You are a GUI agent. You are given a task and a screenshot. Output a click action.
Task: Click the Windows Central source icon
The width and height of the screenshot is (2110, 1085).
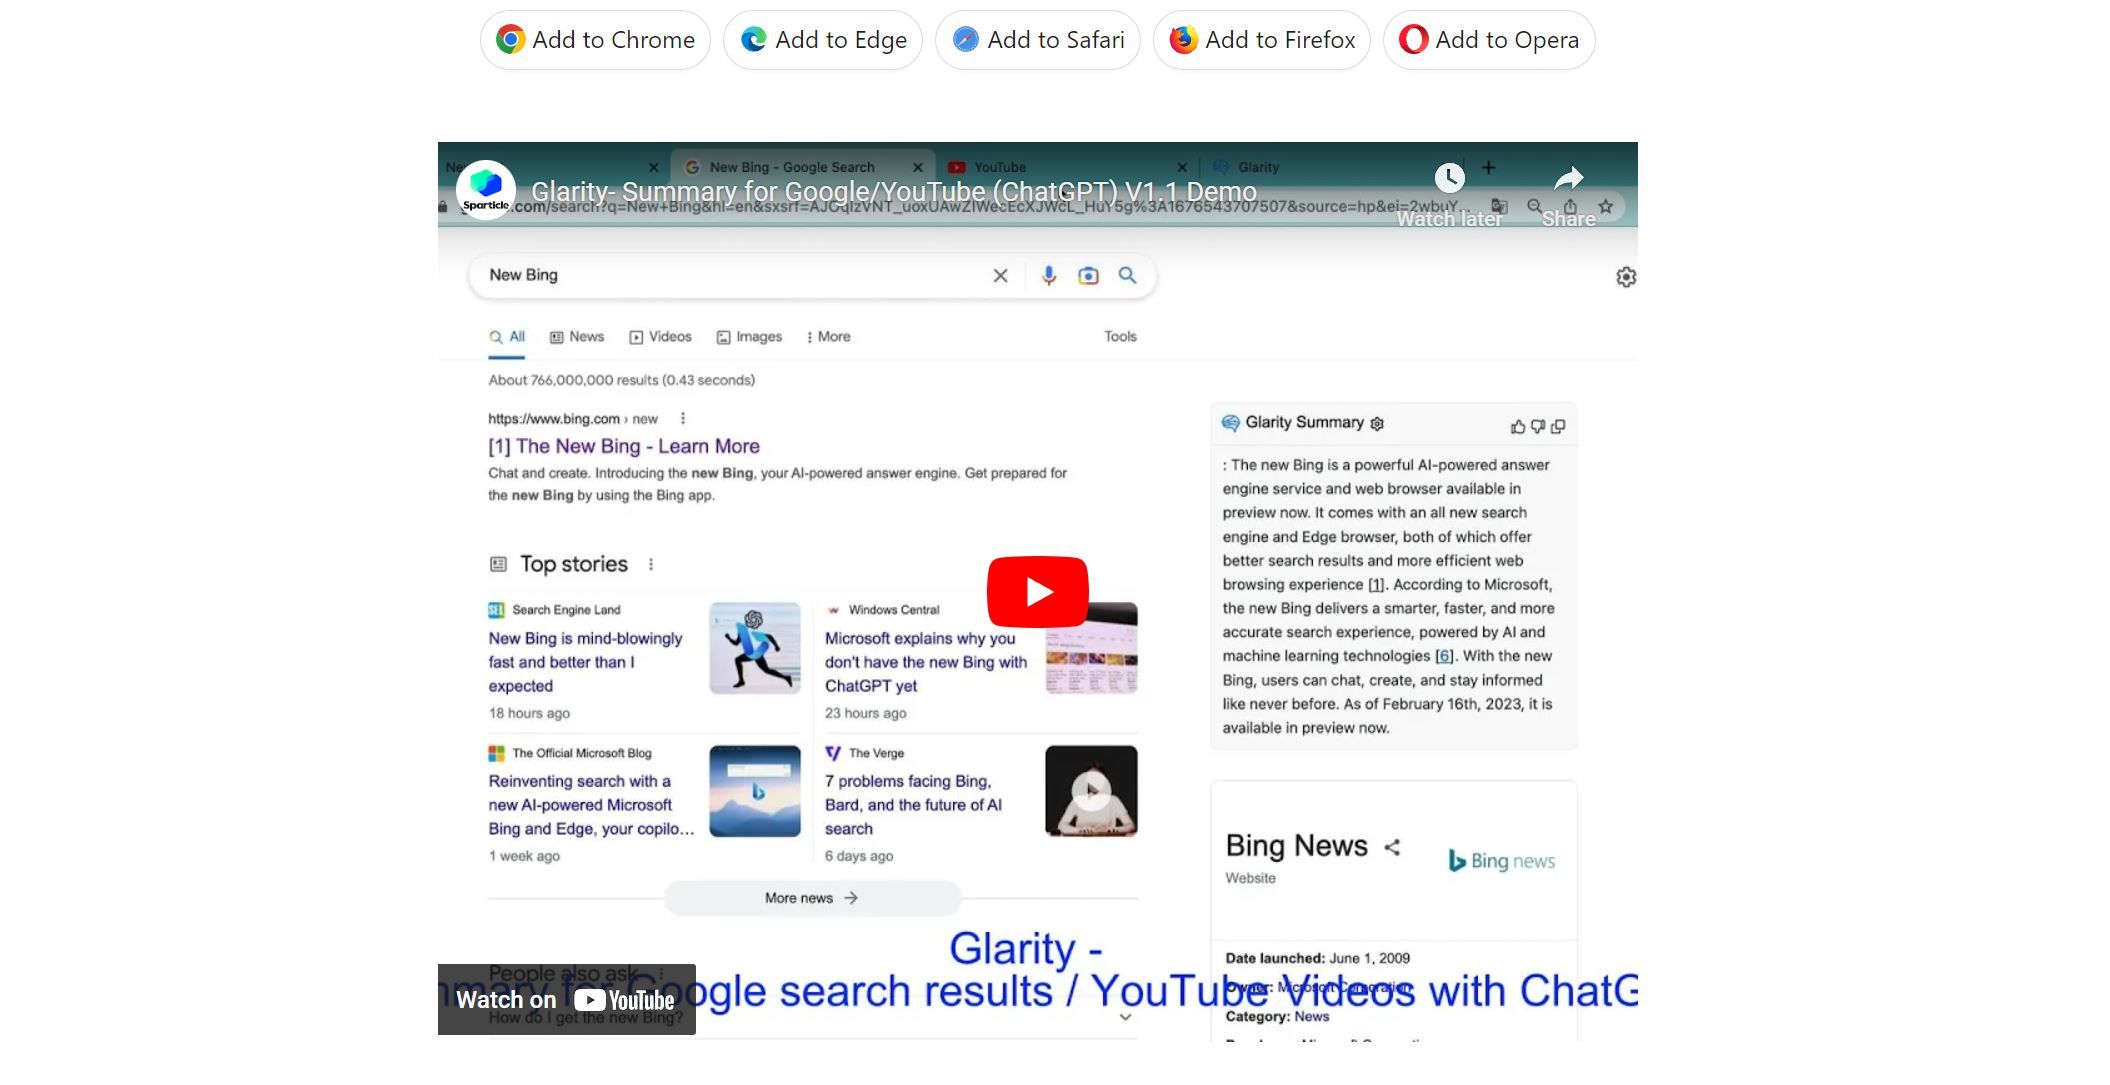(x=833, y=610)
